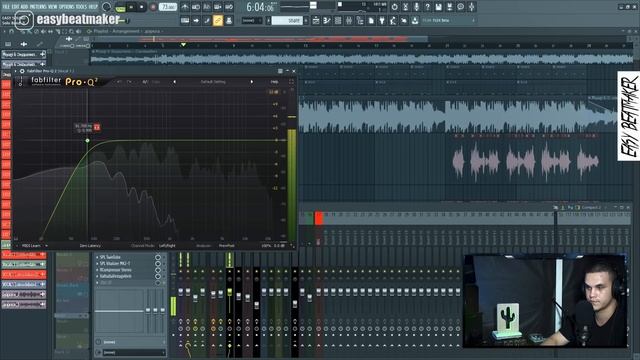
Task: Click Pro-Q 2 full screen icon
Action: tap(291, 82)
